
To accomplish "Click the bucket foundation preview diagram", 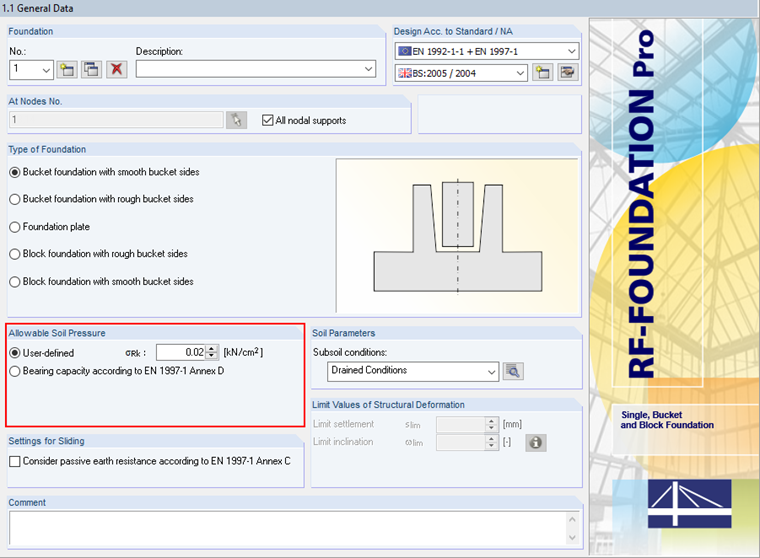I will pos(458,237).
